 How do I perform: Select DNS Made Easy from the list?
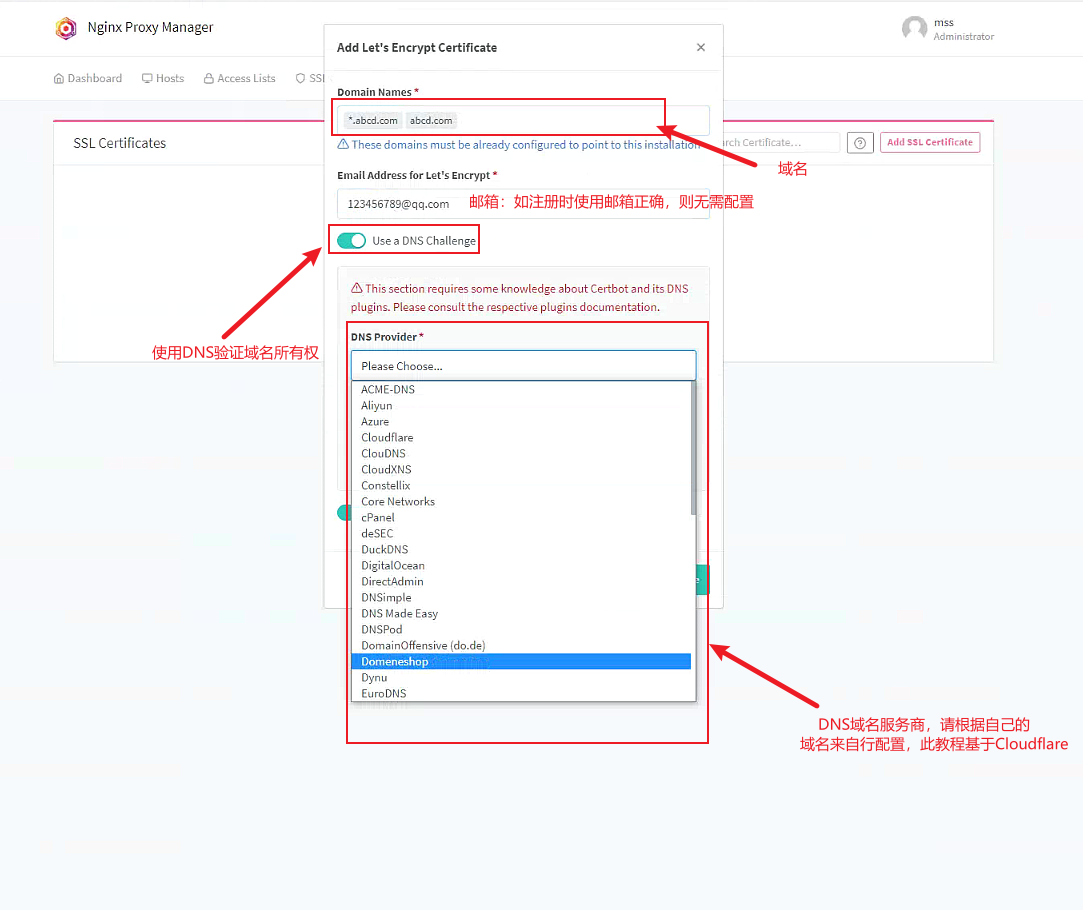[x=521, y=613]
